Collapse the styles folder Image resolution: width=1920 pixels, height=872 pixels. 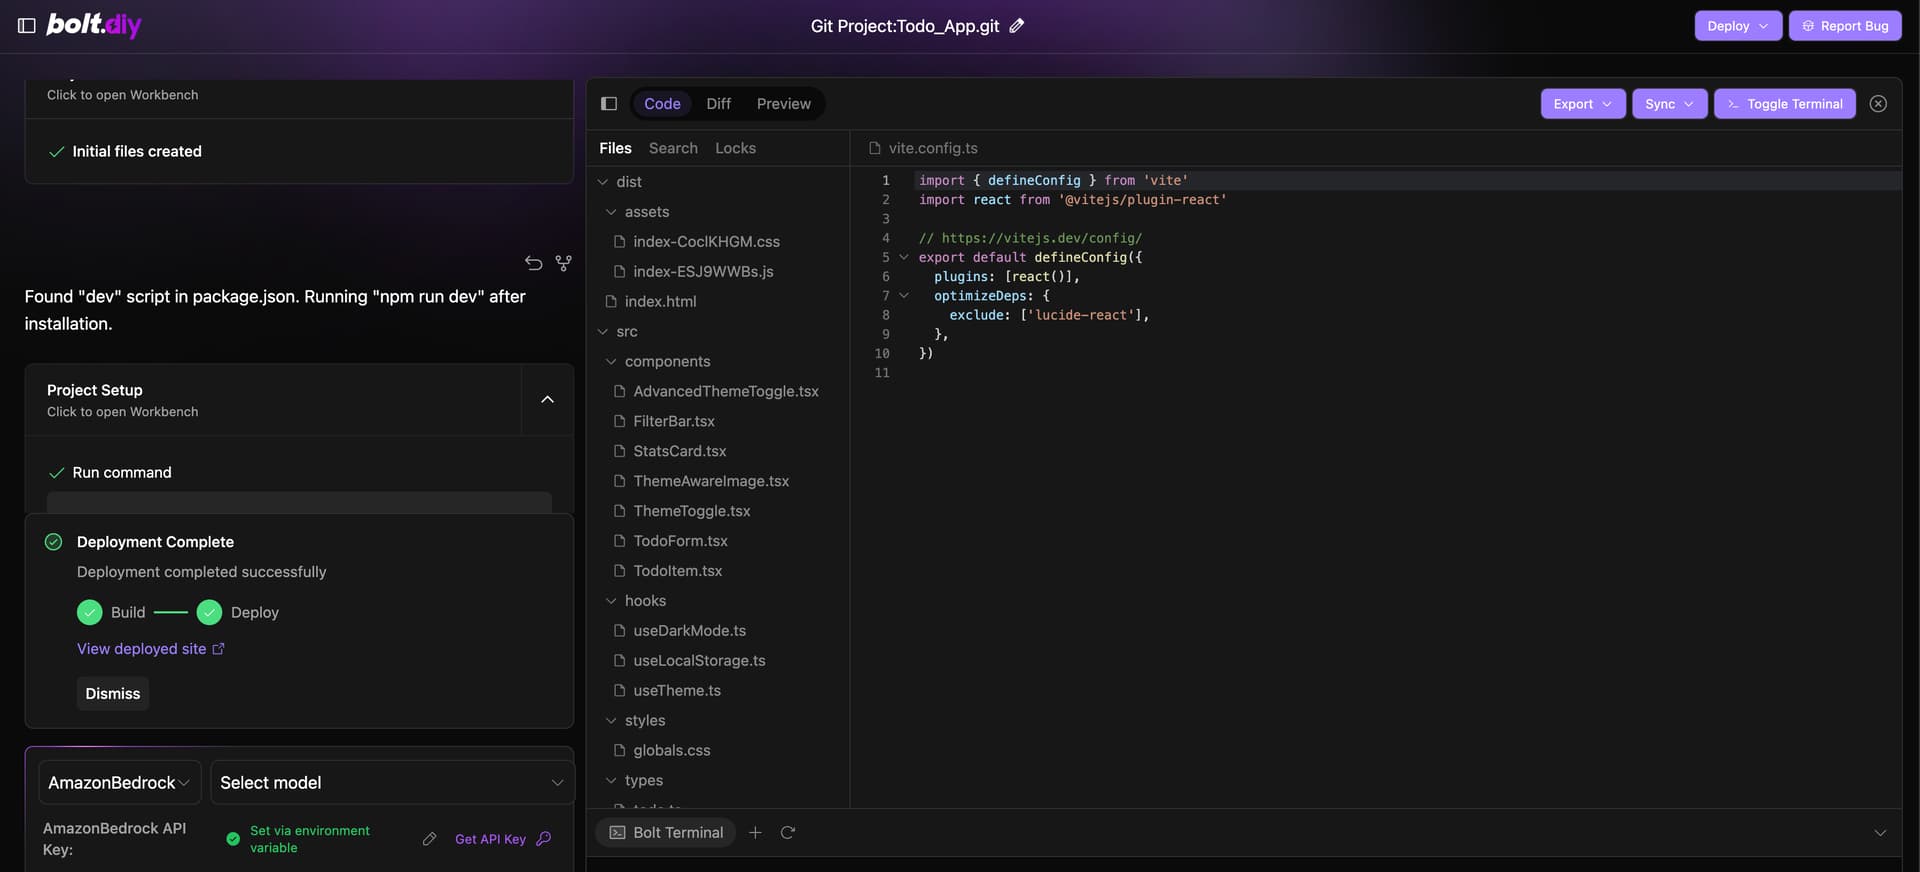click(717, 721)
